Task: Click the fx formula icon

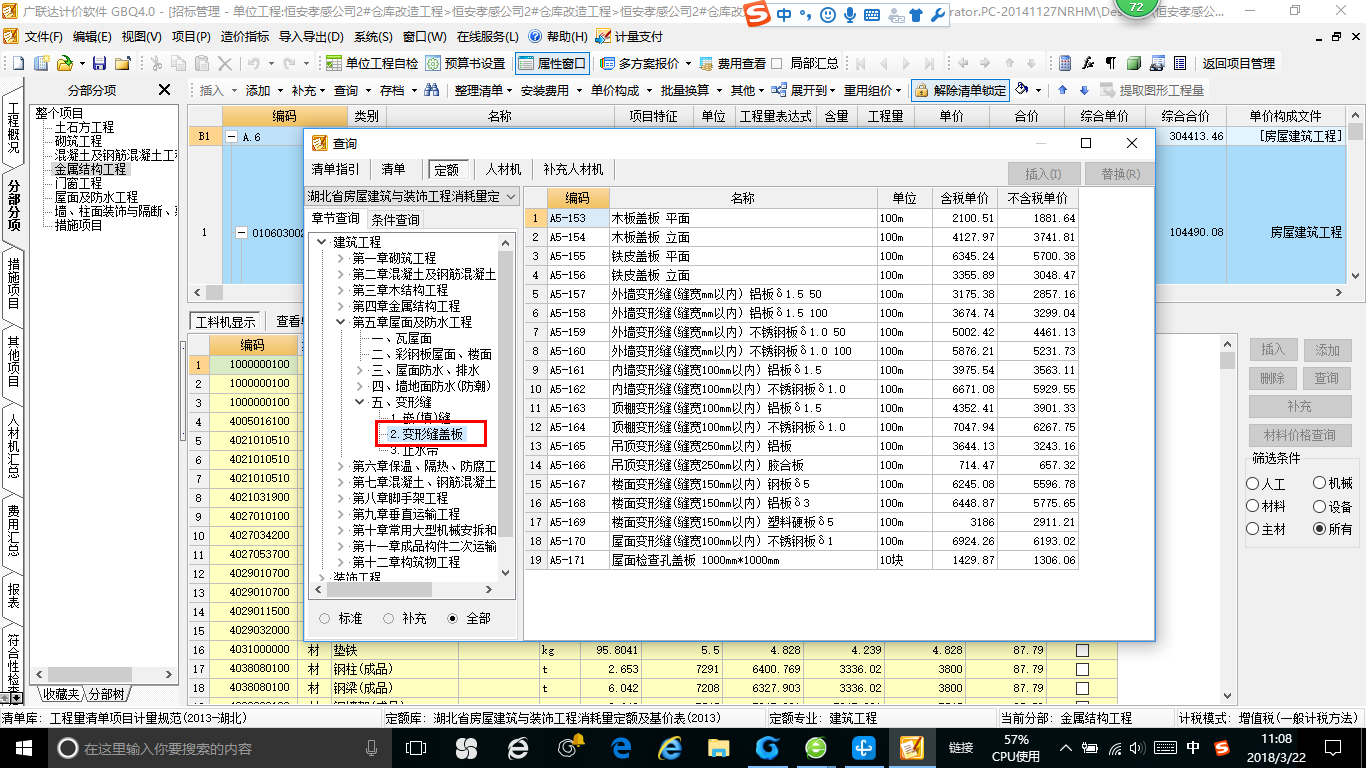Action: [x=1088, y=63]
